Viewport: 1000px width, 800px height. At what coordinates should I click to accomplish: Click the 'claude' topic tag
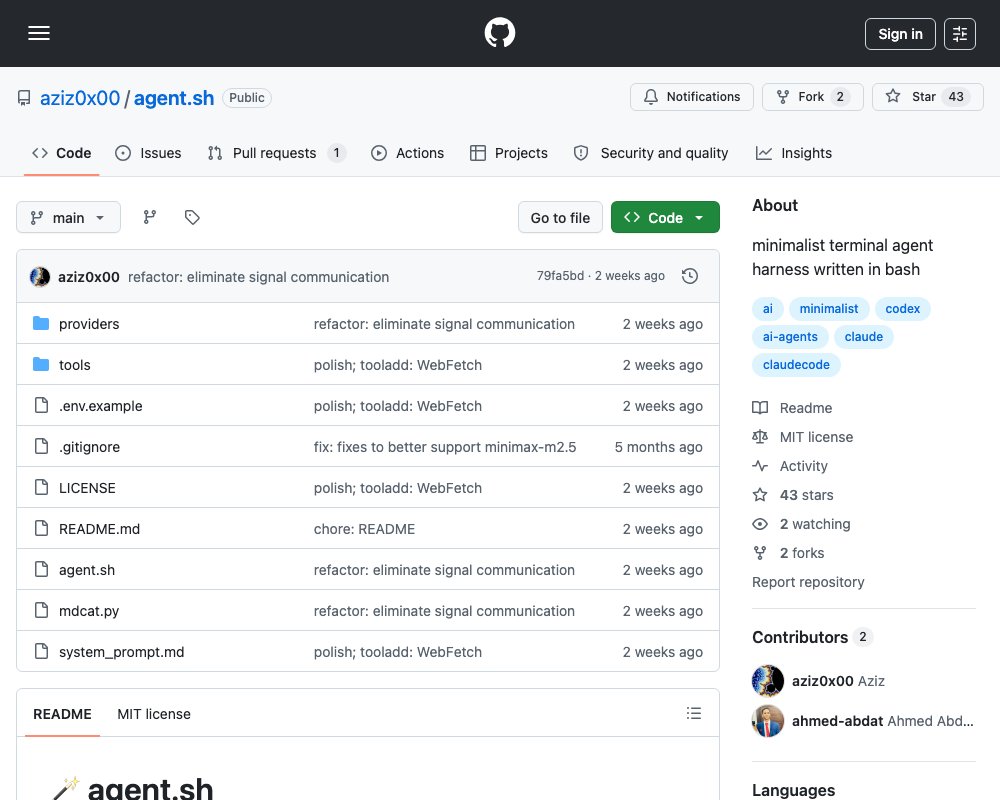[x=864, y=337]
